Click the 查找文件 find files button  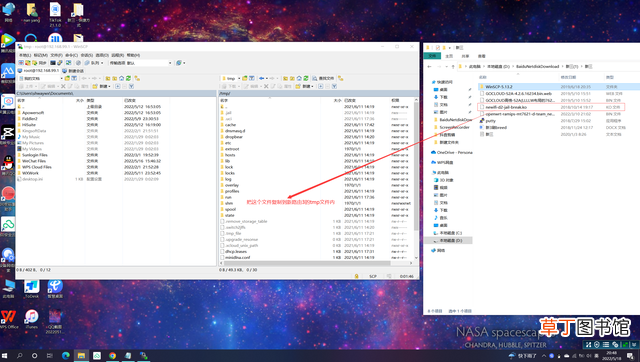(323, 78)
